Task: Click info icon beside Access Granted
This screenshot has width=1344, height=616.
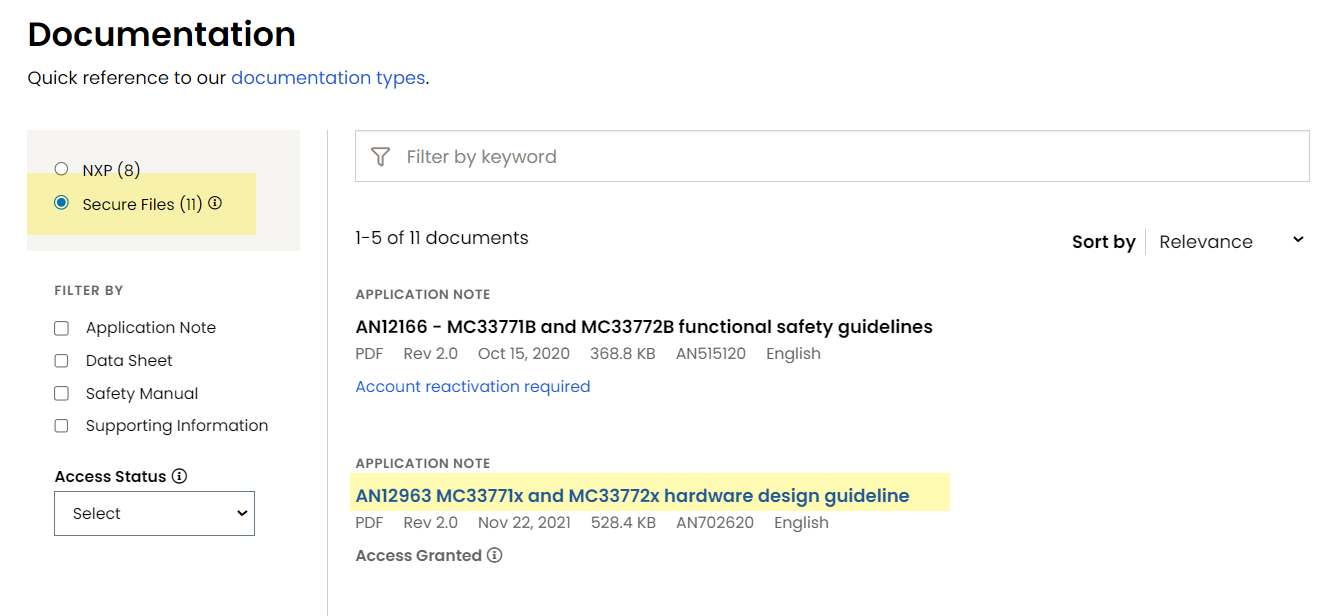Action: click(494, 555)
